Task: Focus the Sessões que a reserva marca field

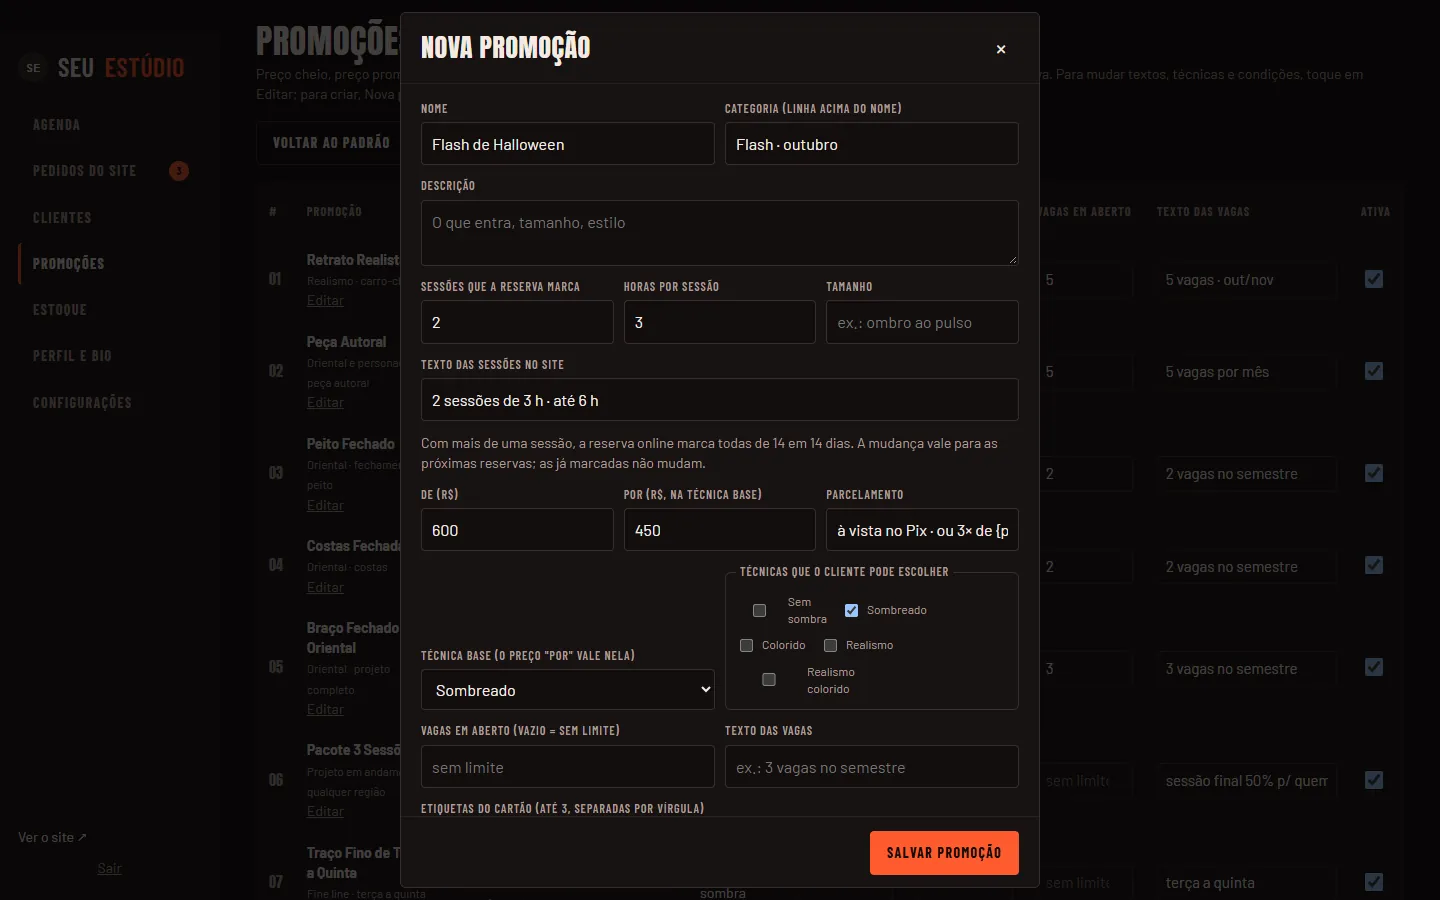Action: coord(517,322)
